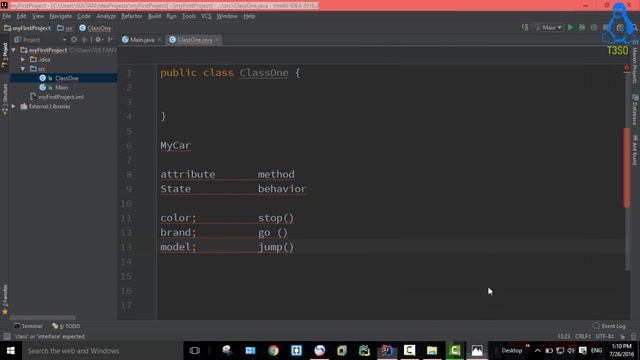Click the line 1 gutter number

129,73
